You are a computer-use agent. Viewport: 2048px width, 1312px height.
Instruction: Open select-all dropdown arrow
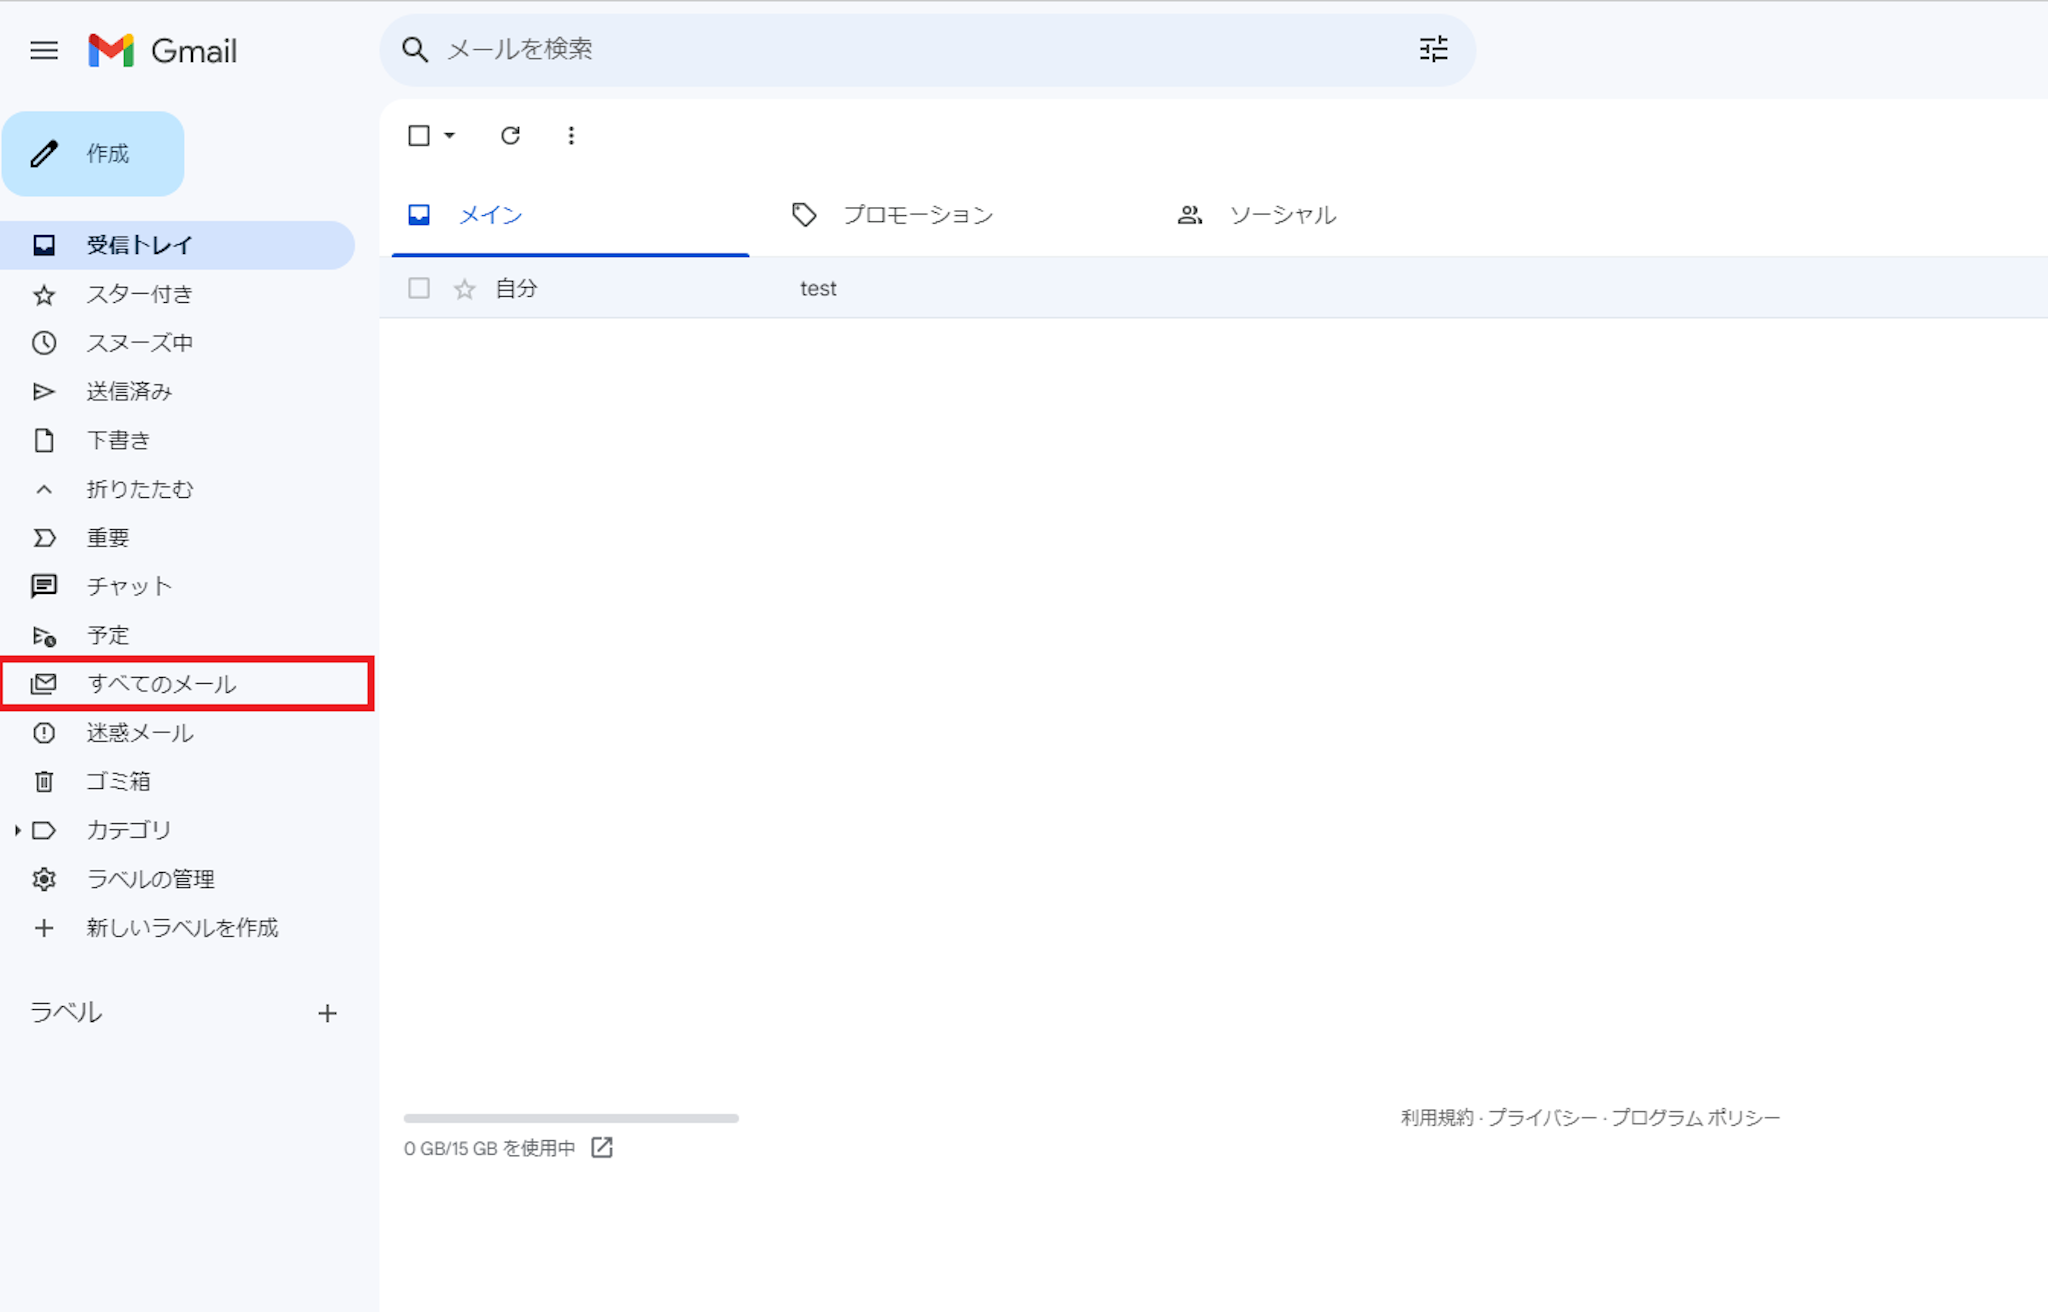click(x=450, y=135)
